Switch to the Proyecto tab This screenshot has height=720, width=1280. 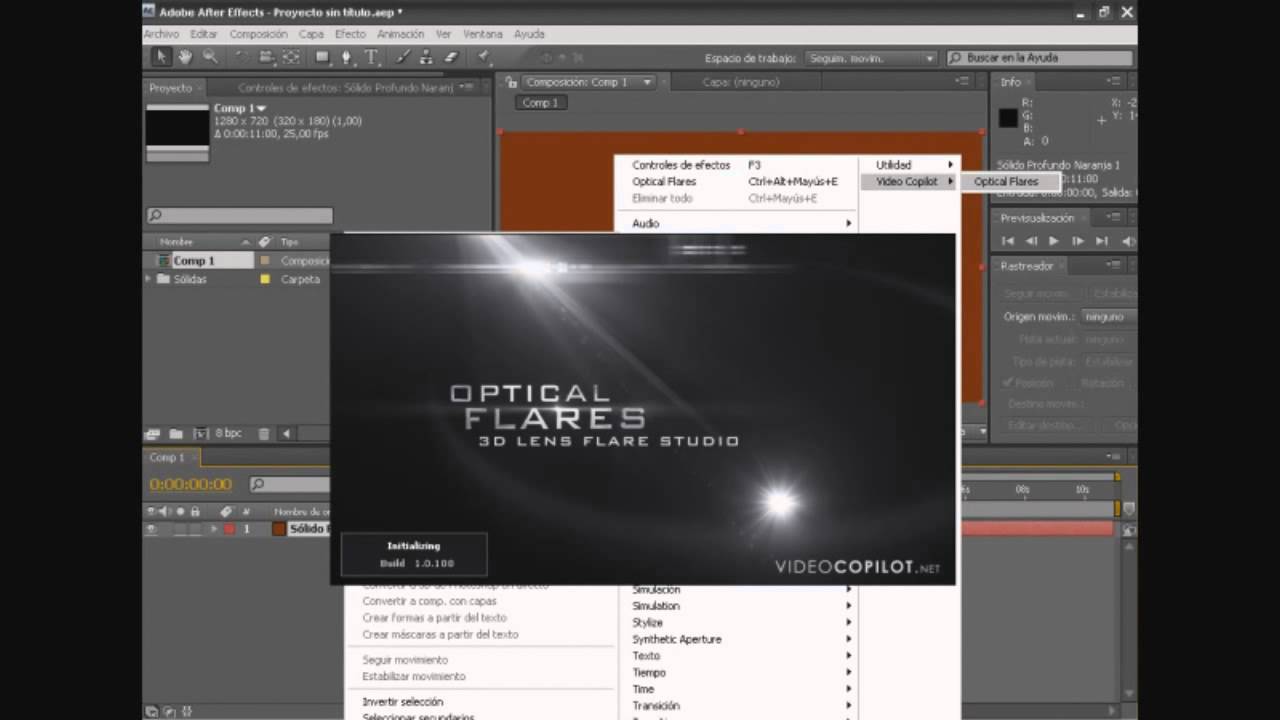tap(170, 88)
